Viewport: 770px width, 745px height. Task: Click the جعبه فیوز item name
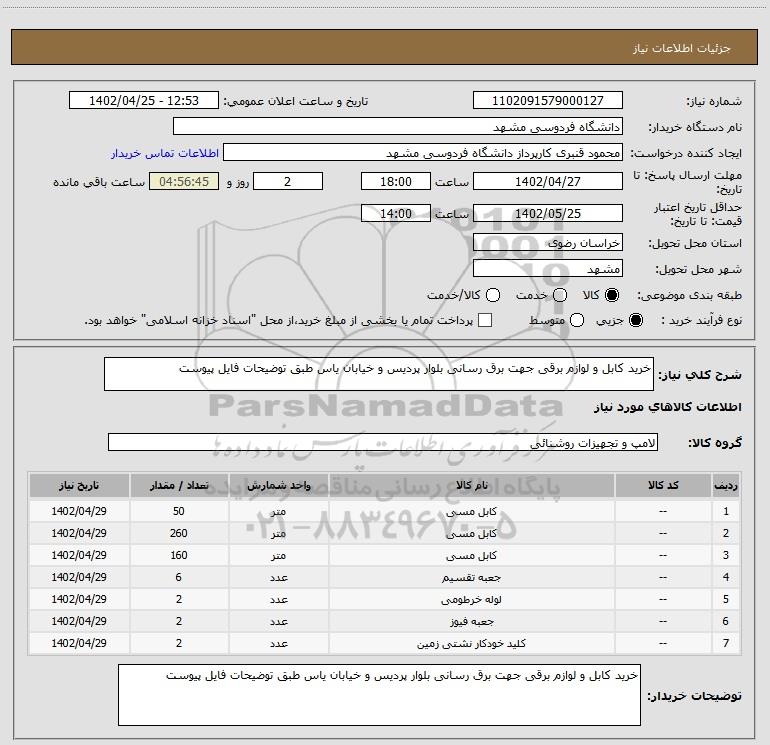pyautogui.click(x=471, y=621)
